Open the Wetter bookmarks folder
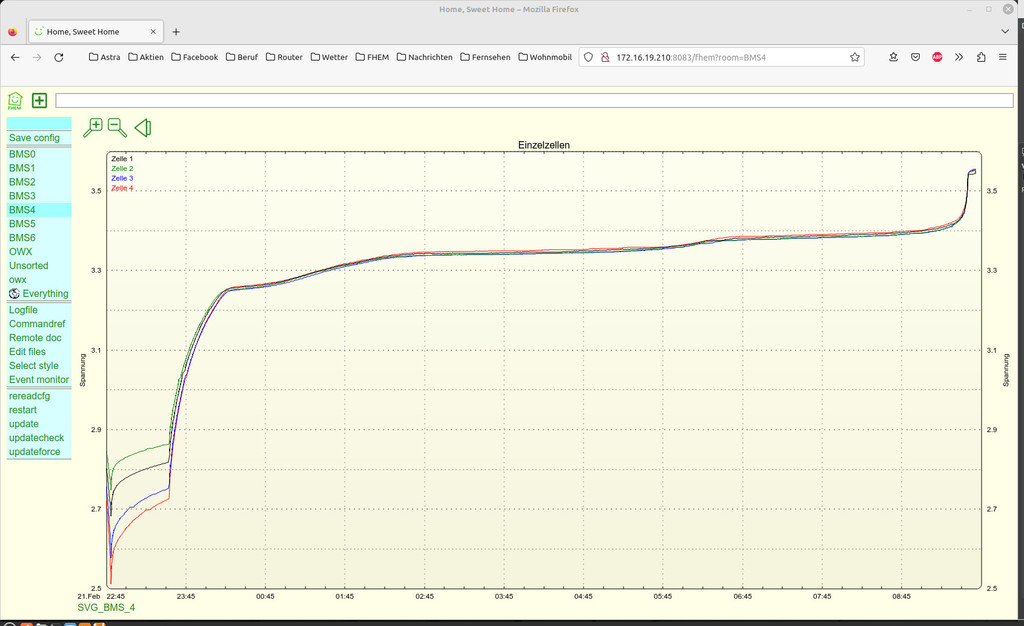Screen dimensions: 1024x626 [x=329, y=57]
